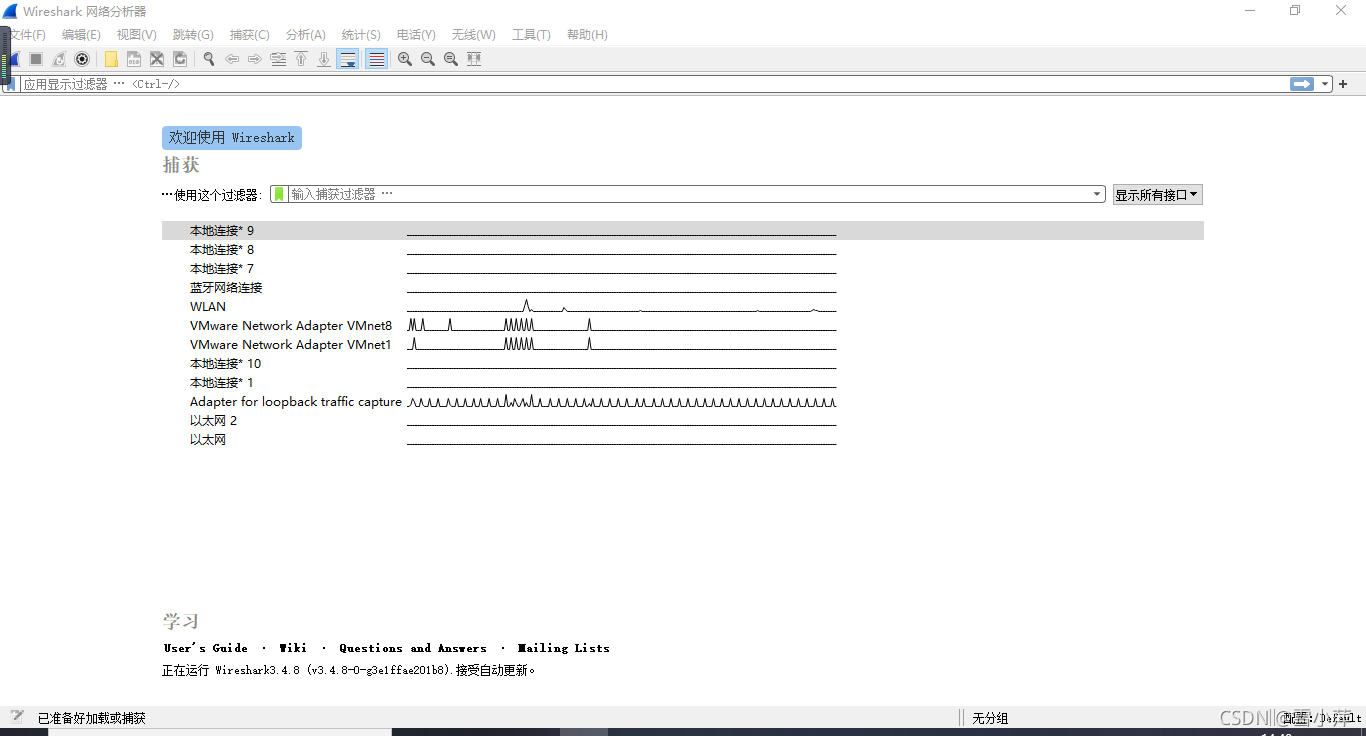This screenshot has height=736, width=1366.
Task: Click the 欢迎使用 Wireshark banner button
Action: pos(232,138)
